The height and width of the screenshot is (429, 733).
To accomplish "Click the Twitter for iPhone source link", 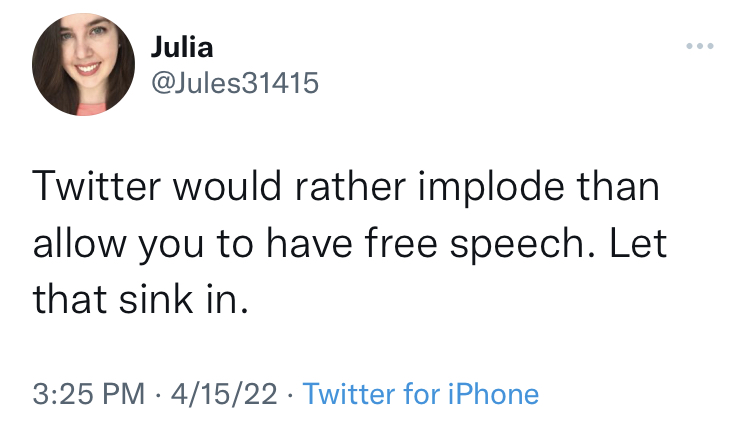I will point(421,393).
